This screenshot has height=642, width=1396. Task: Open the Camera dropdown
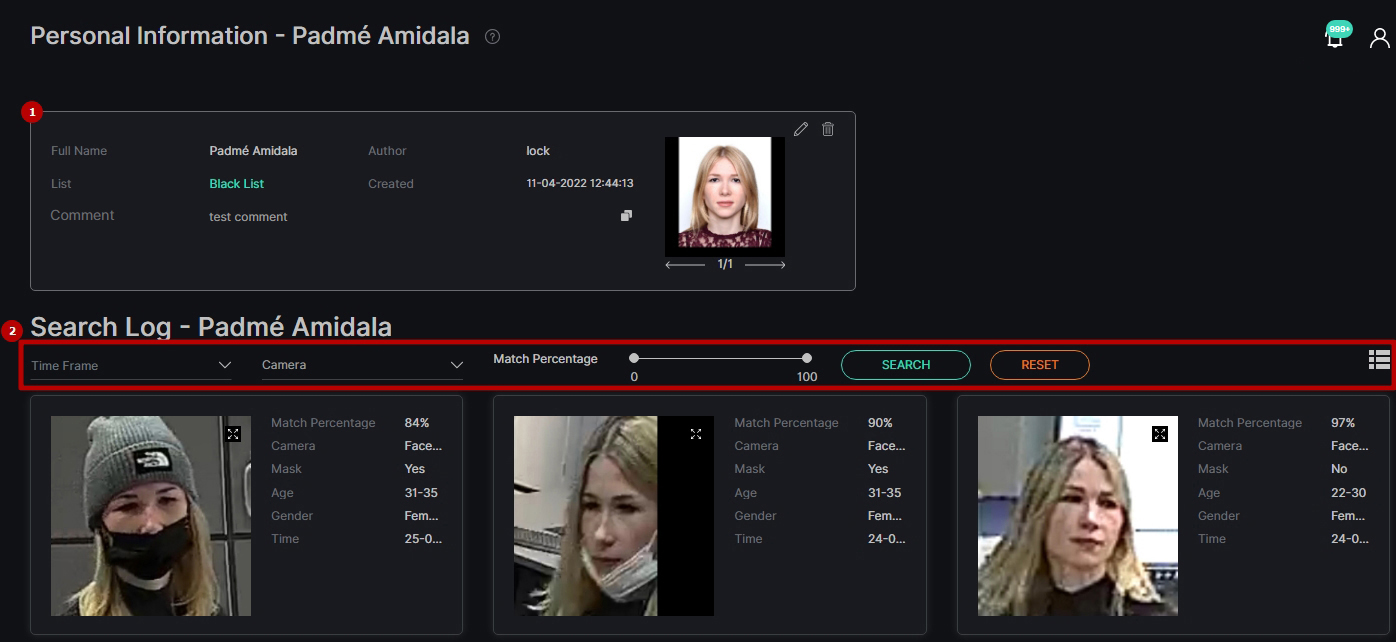[x=362, y=366]
